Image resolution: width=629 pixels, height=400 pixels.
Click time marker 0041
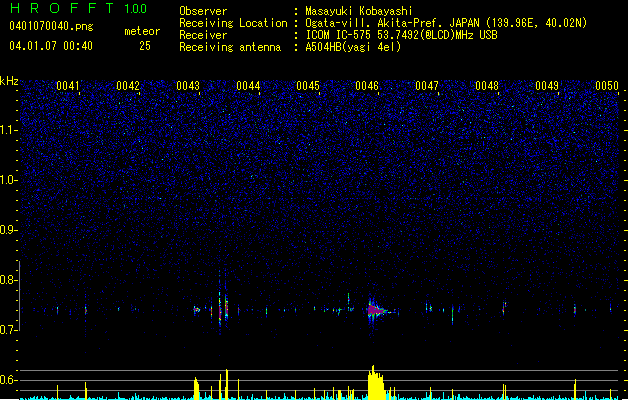coord(68,86)
